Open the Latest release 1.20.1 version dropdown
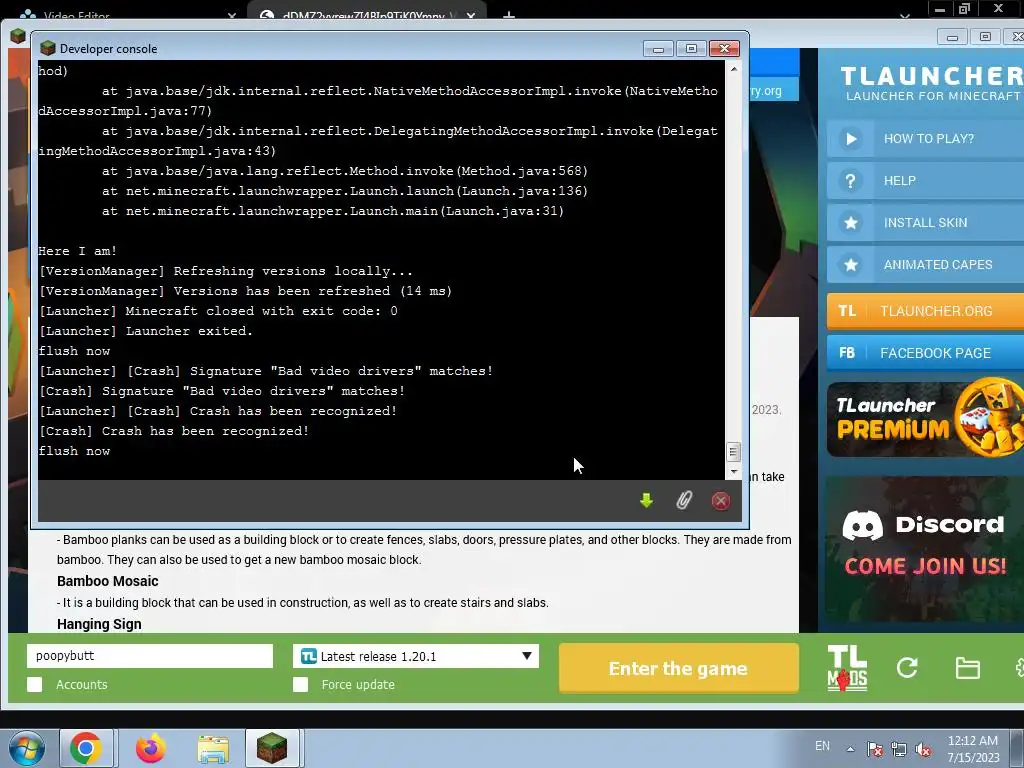1024x768 pixels. coord(416,656)
